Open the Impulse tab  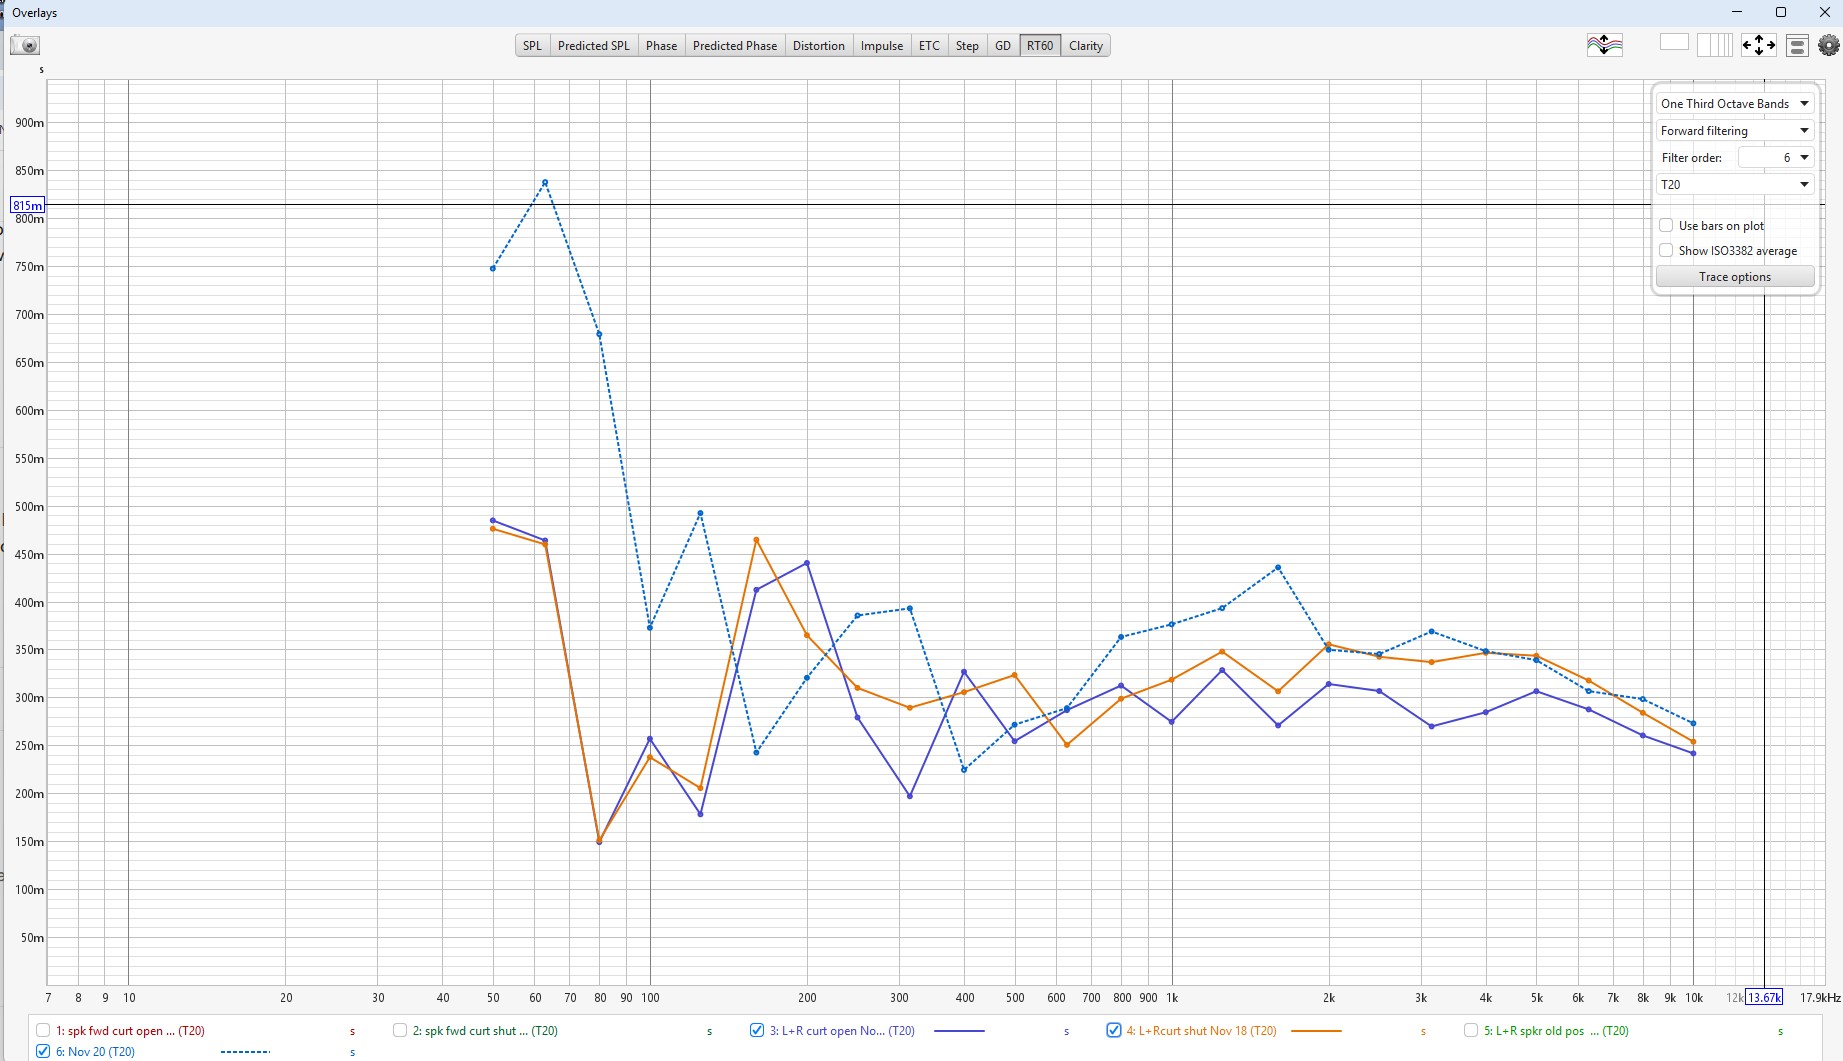[x=881, y=46]
